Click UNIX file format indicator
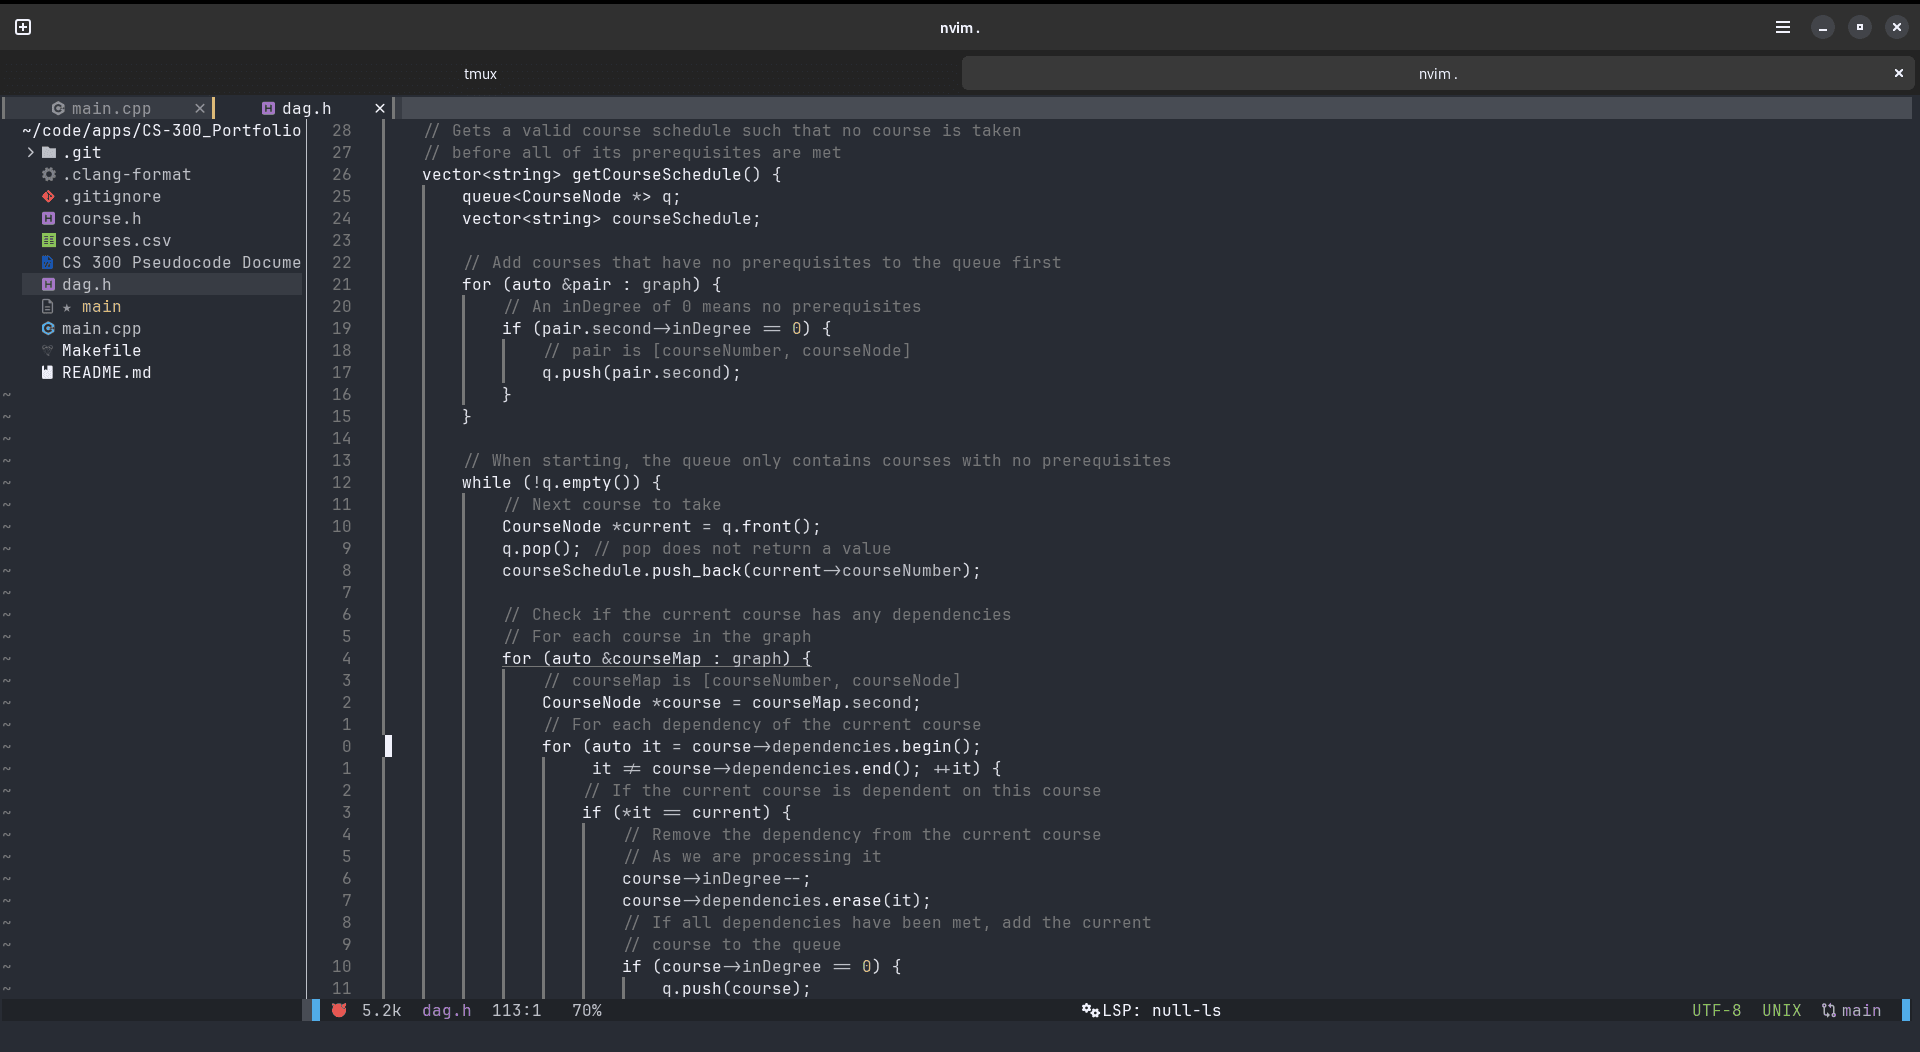This screenshot has height=1052, width=1920. pos(1781,1010)
